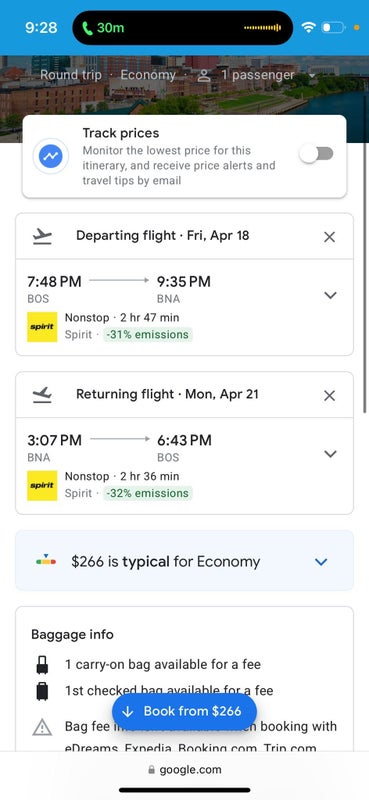Tap the Track prices graph icon

pyautogui.click(x=51, y=157)
